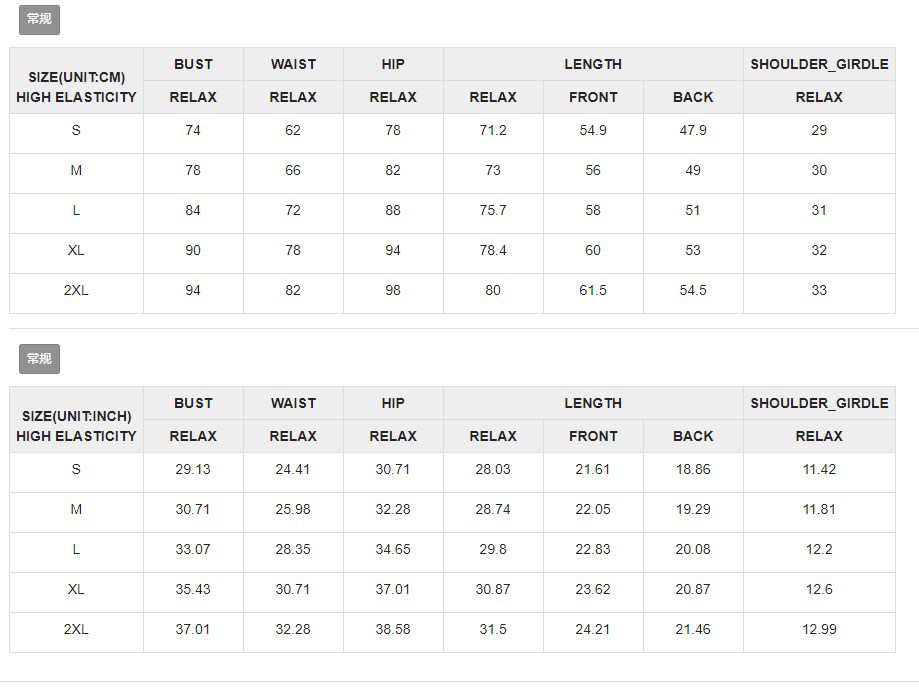Click the WAIST header in the INCH table
Screen dimensions: 919x693
click(293, 403)
